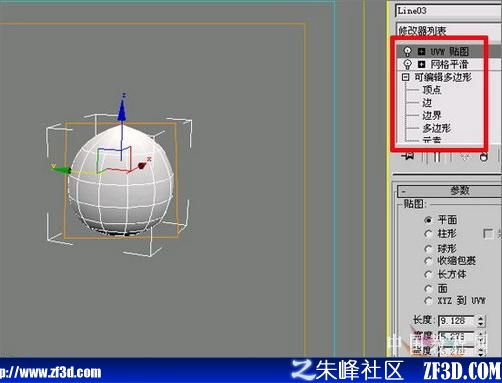
Task: Toggle the 网格平滑 modifier lightbulb
Action: point(407,64)
